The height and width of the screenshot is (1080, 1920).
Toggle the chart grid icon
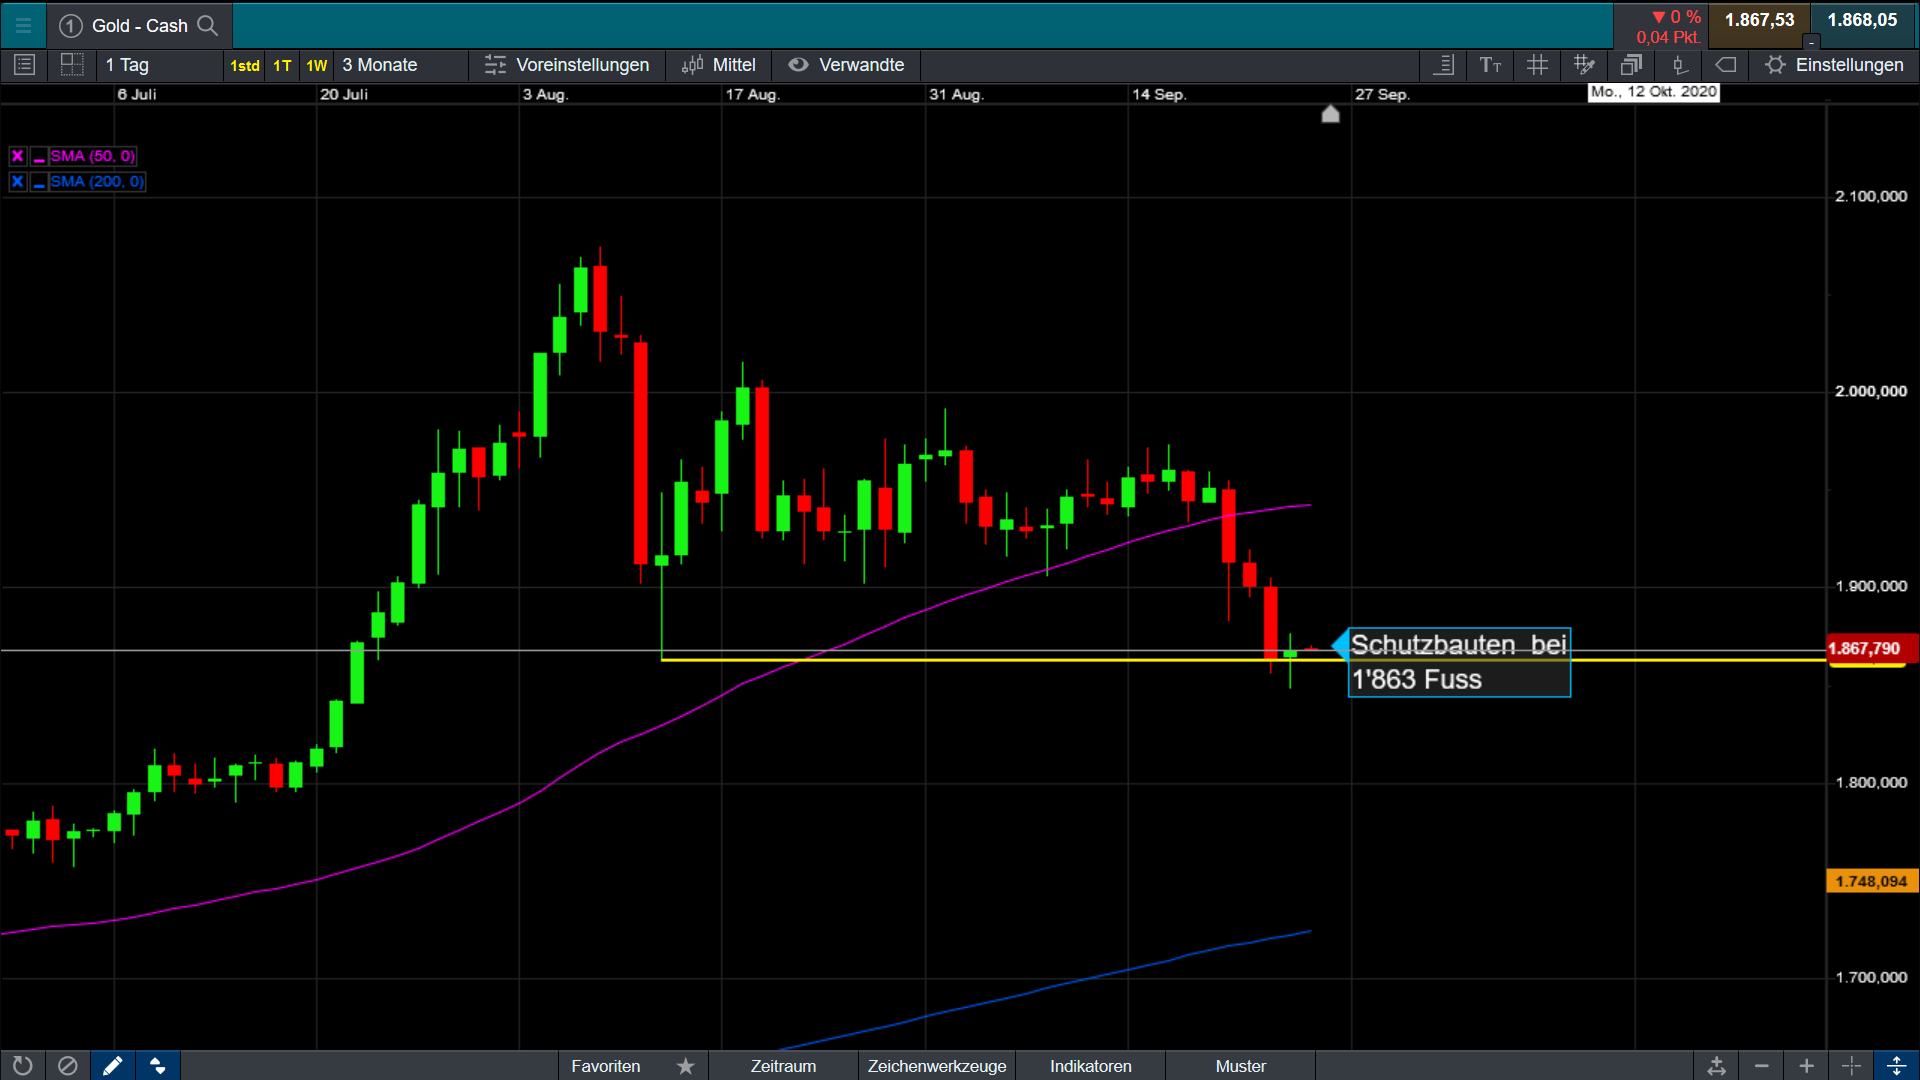[1537, 65]
